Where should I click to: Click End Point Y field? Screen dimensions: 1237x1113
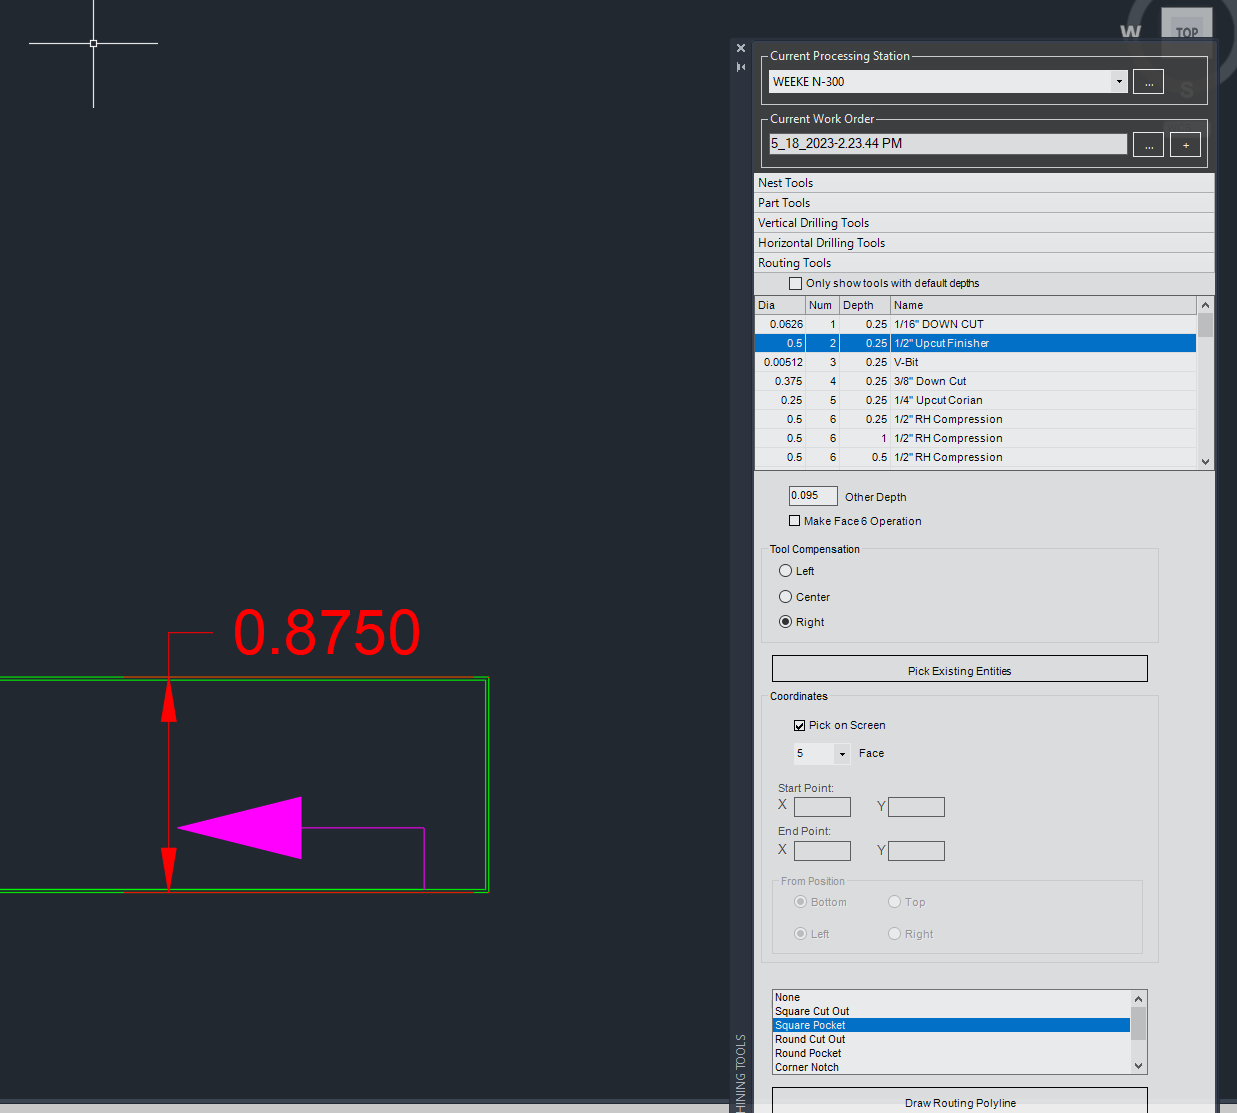tap(916, 851)
